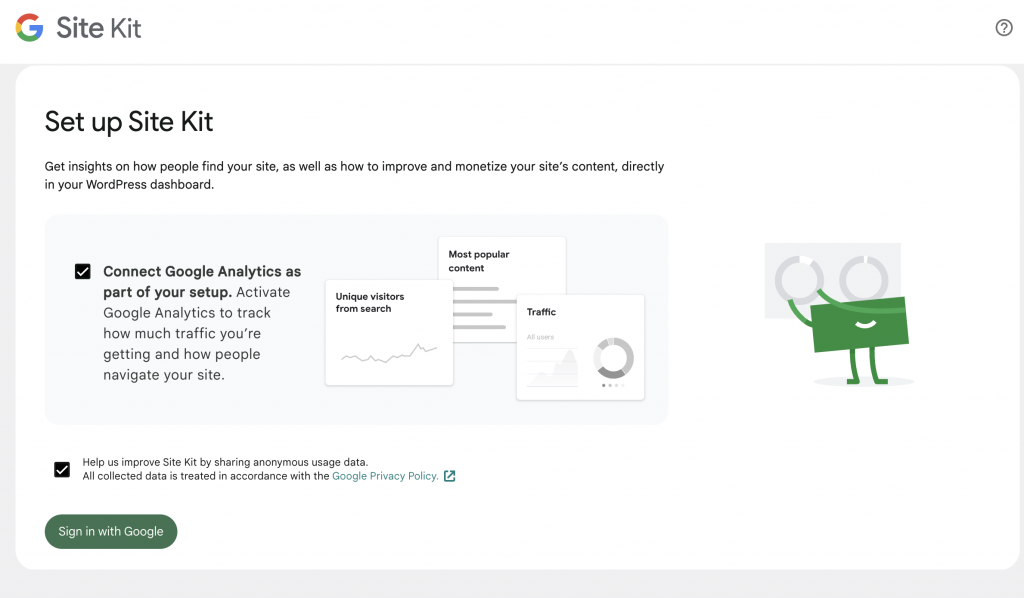Open the help question mark icon
1024x598 pixels.
click(1004, 27)
